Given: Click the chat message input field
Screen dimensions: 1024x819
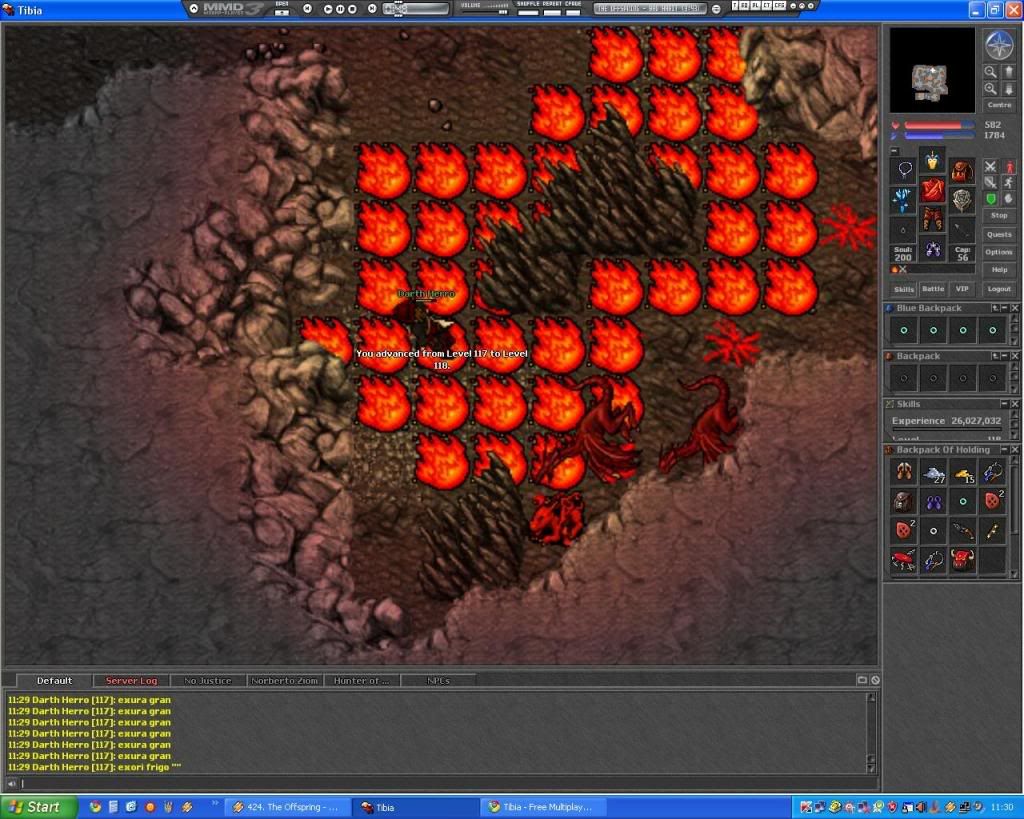Looking at the screenshot, I should point(447,783).
